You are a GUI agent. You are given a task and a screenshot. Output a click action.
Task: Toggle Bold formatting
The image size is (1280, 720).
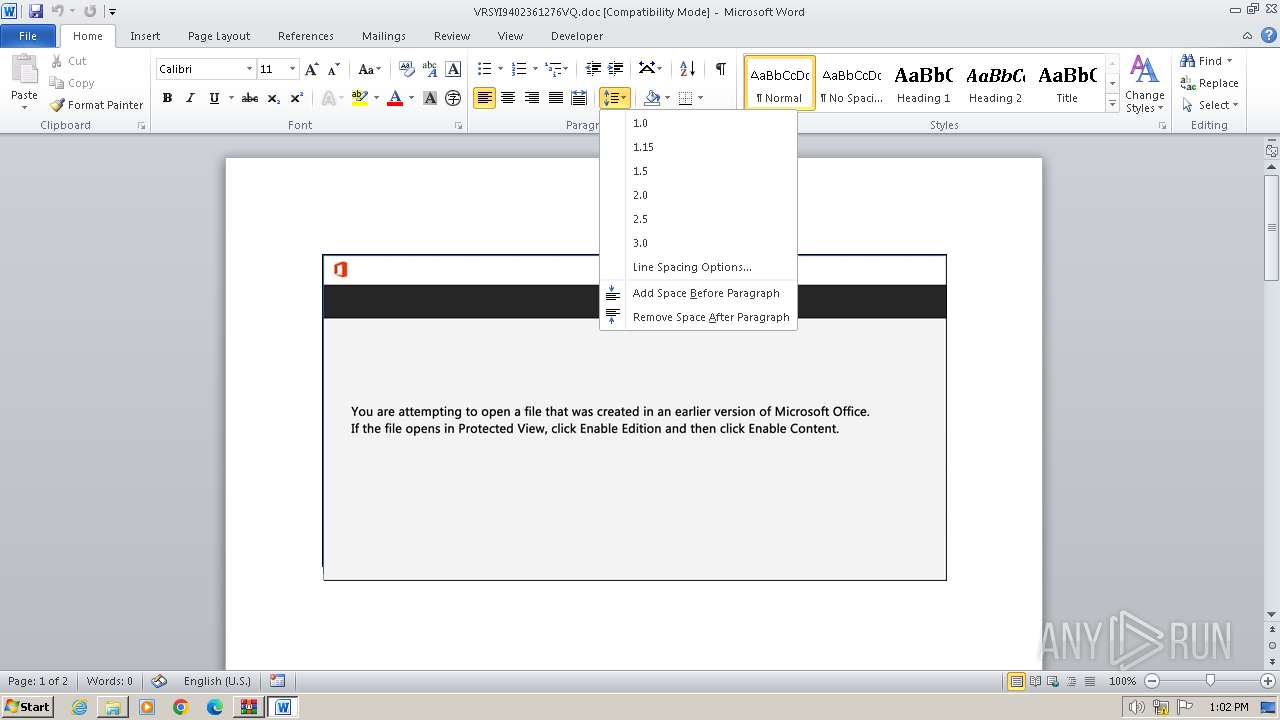click(167, 98)
